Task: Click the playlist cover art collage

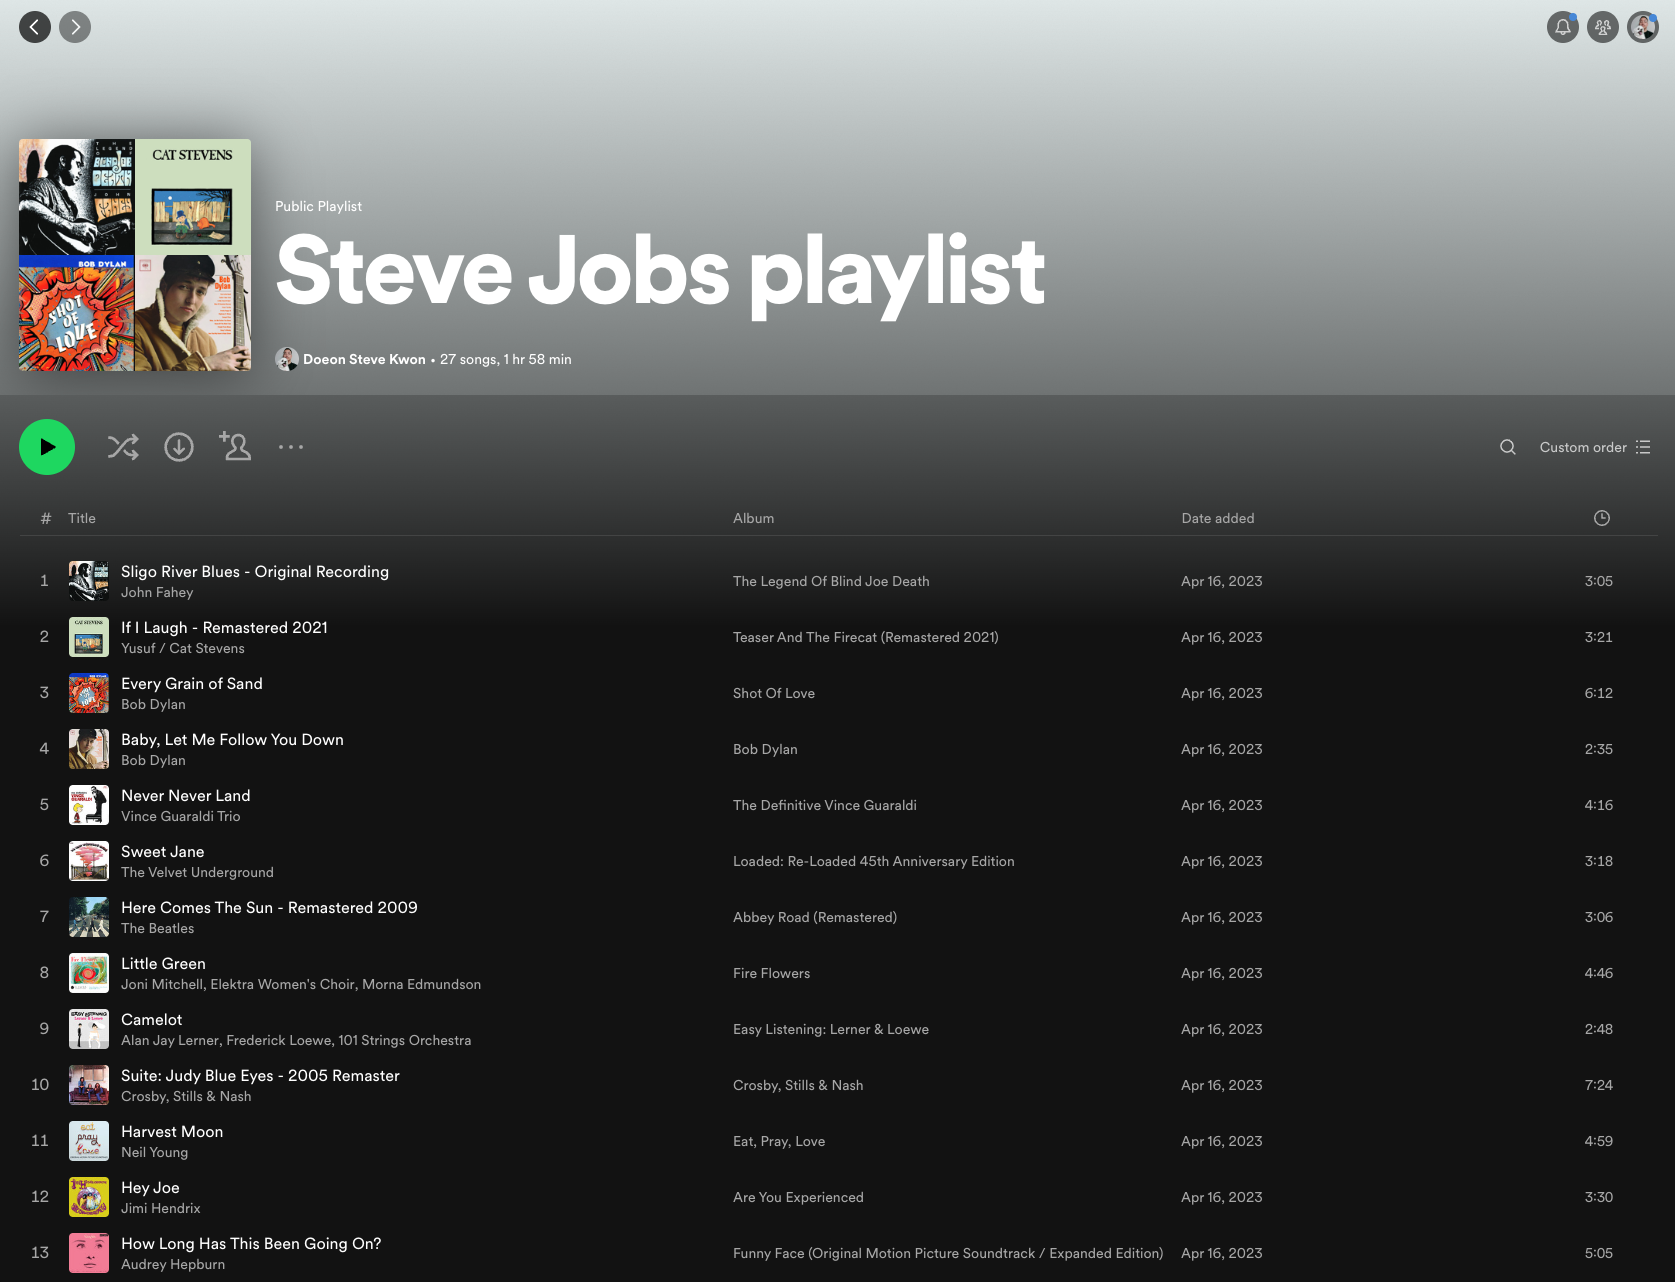Action: click(x=135, y=255)
